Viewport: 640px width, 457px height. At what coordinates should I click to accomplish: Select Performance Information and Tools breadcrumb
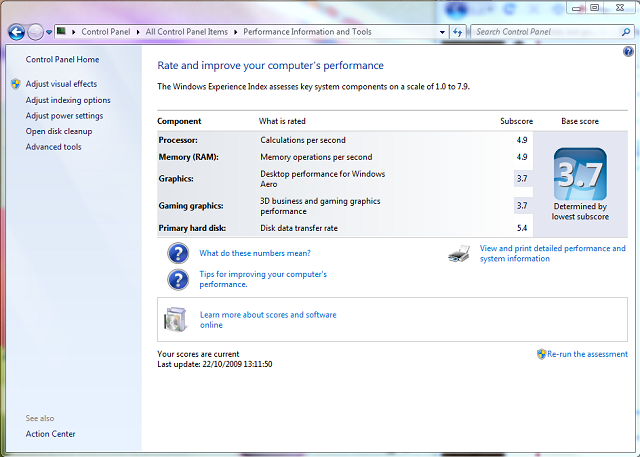pyautogui.click(x=307, y=32)
